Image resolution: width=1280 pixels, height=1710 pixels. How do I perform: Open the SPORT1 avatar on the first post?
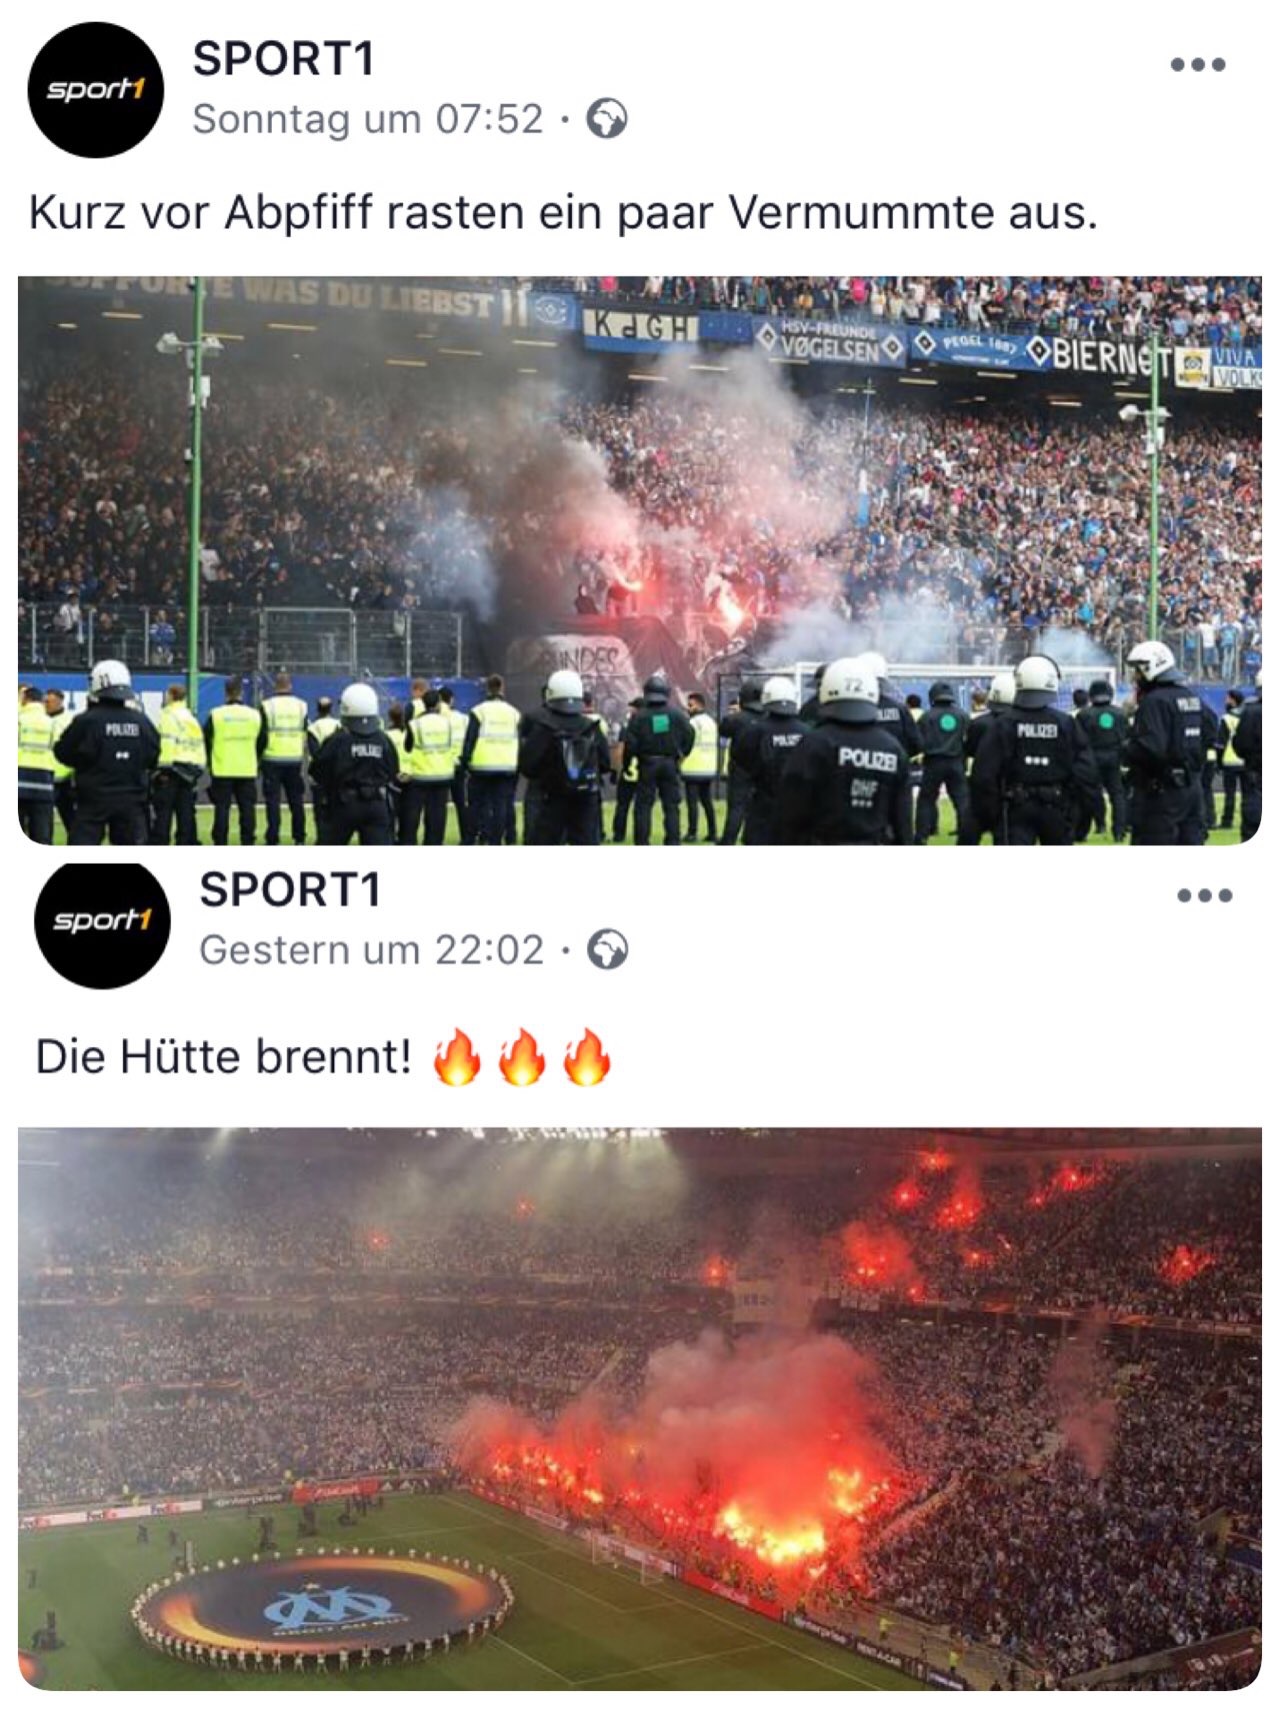click(x=95, y=90)
